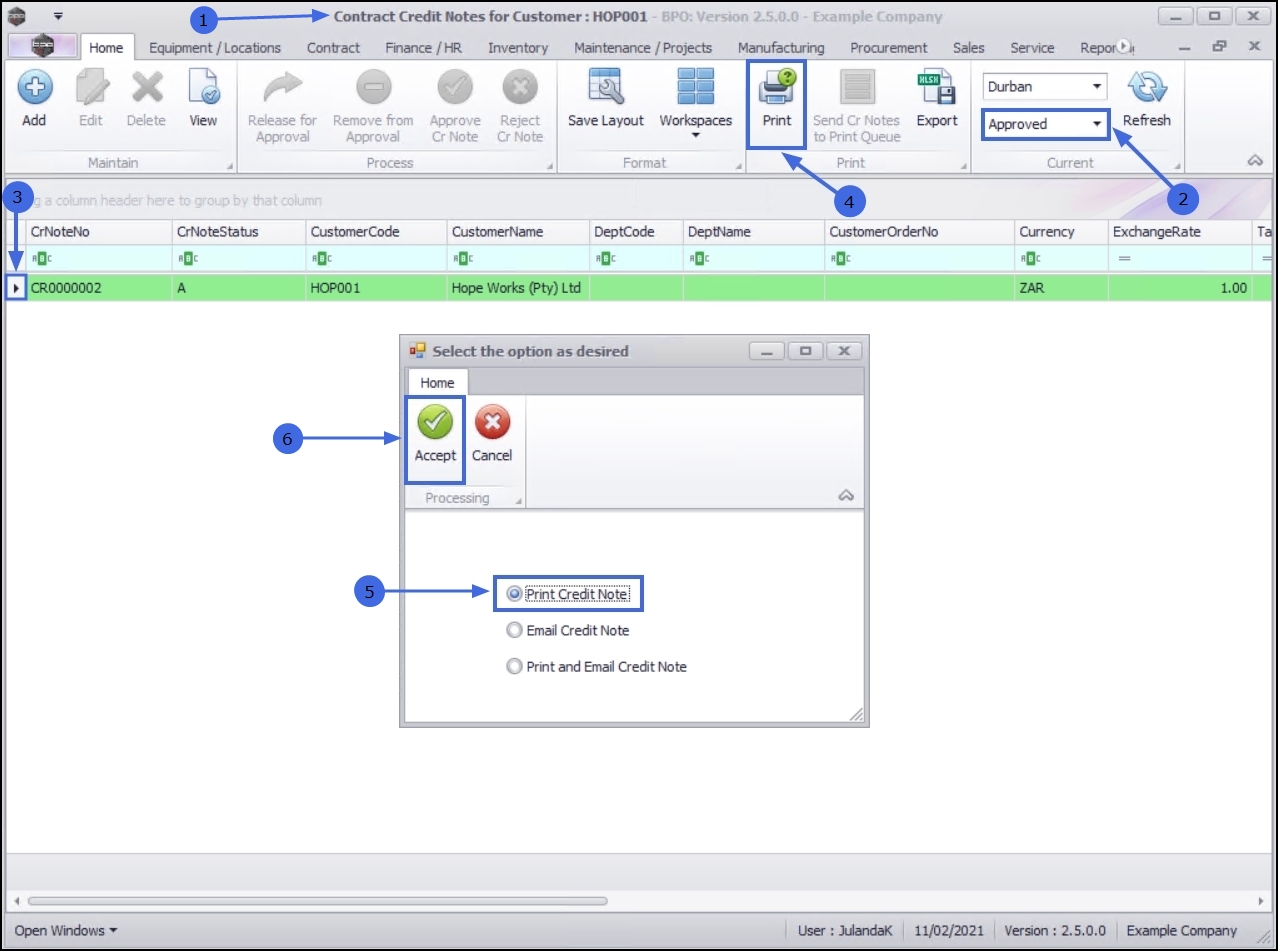
Task: Open the Service ribbon tab
Action: [1032, 47]
